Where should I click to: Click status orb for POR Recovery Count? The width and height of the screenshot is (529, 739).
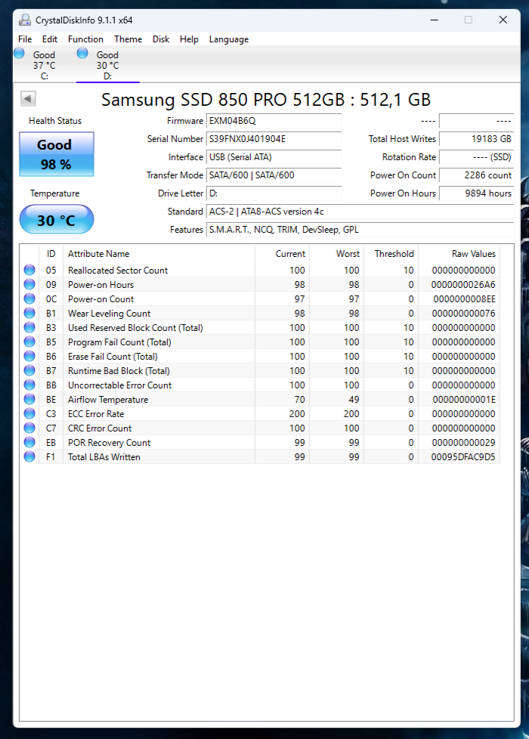tap(29, 442)
